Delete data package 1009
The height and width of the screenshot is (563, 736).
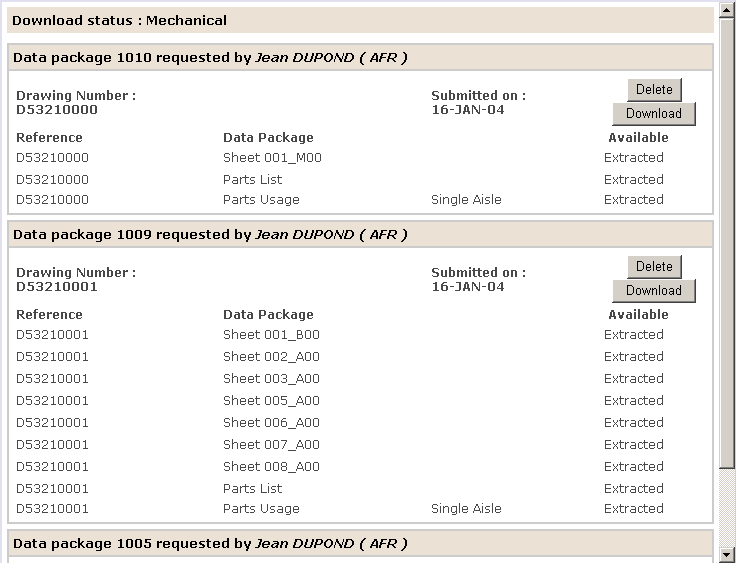654,266
